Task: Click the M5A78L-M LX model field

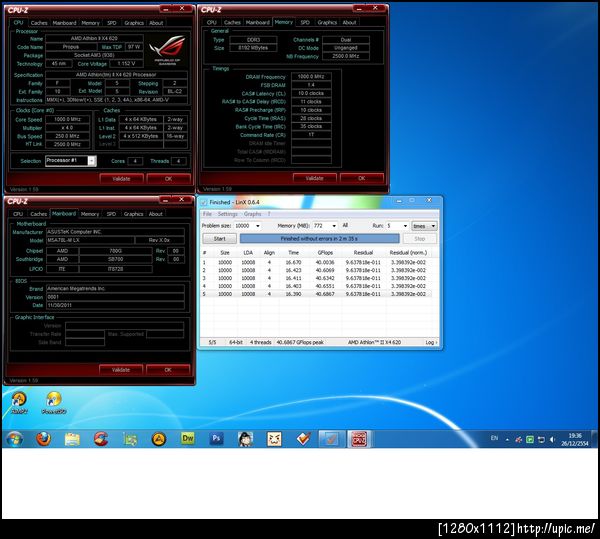Action: 90,240
